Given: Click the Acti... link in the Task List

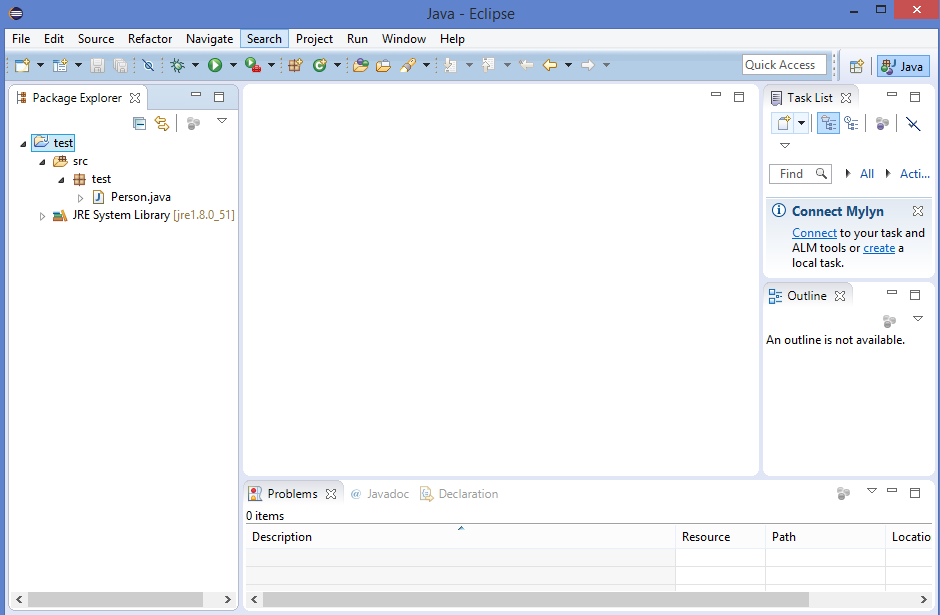Looking at the screenshot, I should coord(915,174).
